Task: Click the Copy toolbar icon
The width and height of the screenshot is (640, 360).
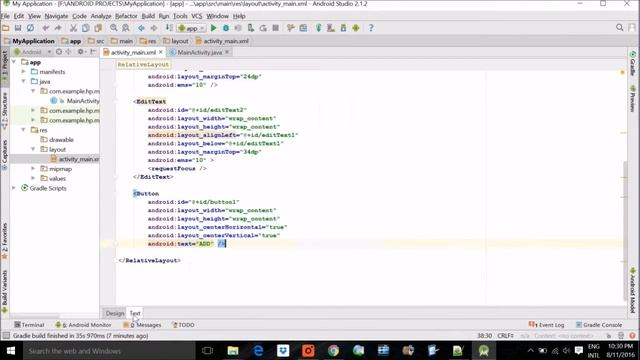Action: (x=85, y=28)
